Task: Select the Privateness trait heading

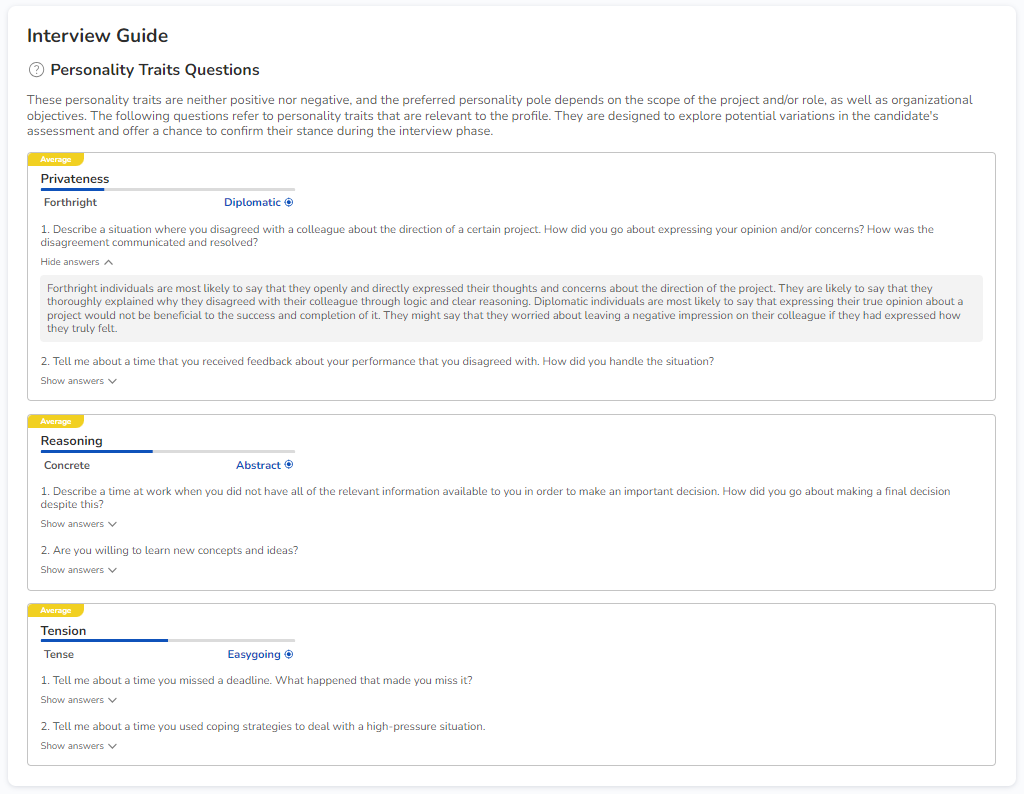Action: [75, 179]
